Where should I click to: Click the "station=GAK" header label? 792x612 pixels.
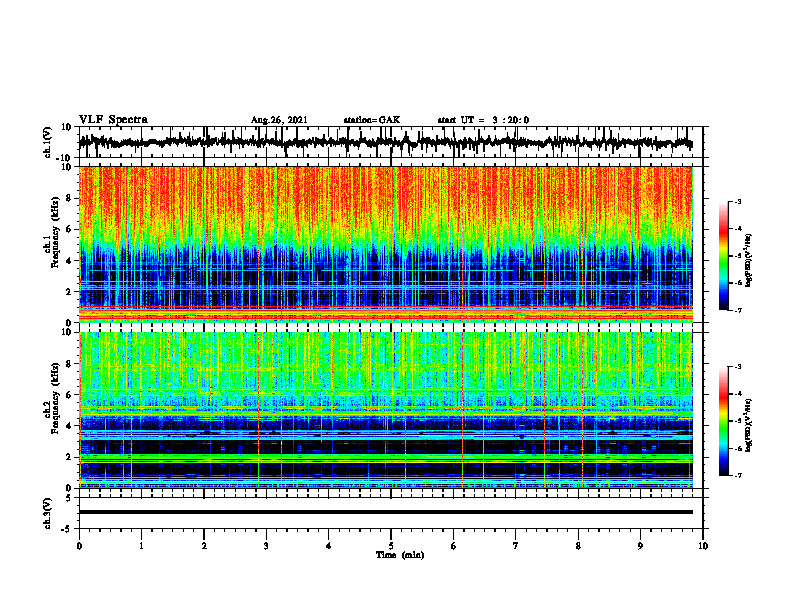pyautogui.click(x=372, y=120)
